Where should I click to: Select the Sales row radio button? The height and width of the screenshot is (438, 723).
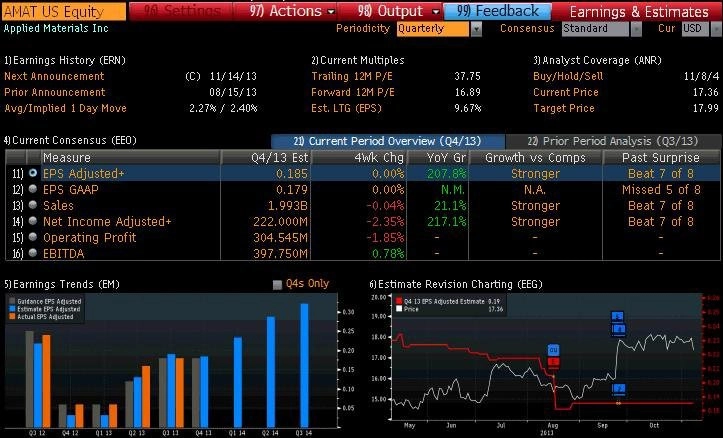(x=33, y=205)
